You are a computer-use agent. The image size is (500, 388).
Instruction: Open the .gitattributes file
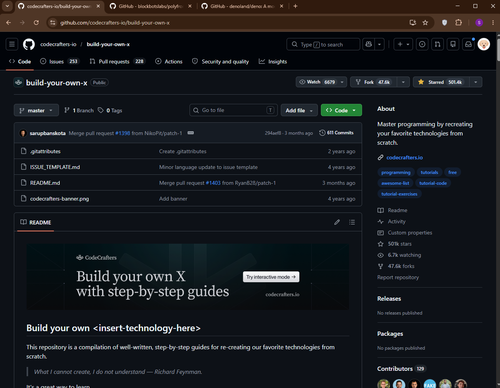45,151
